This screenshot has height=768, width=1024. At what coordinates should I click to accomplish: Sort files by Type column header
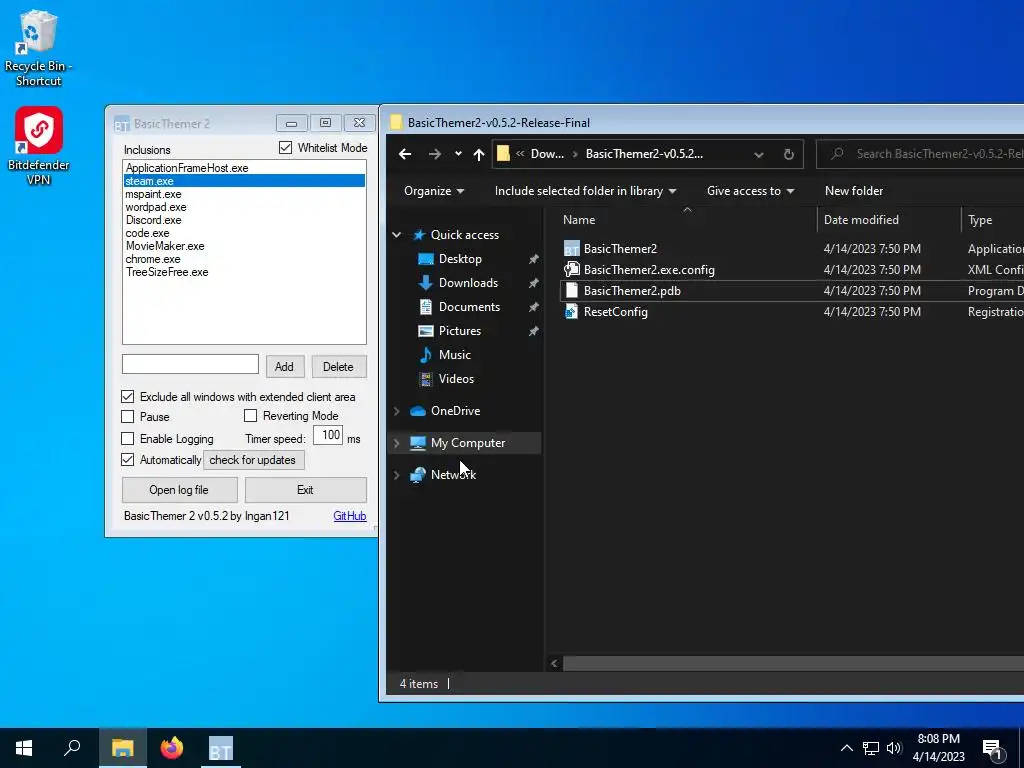click(993, 220)
